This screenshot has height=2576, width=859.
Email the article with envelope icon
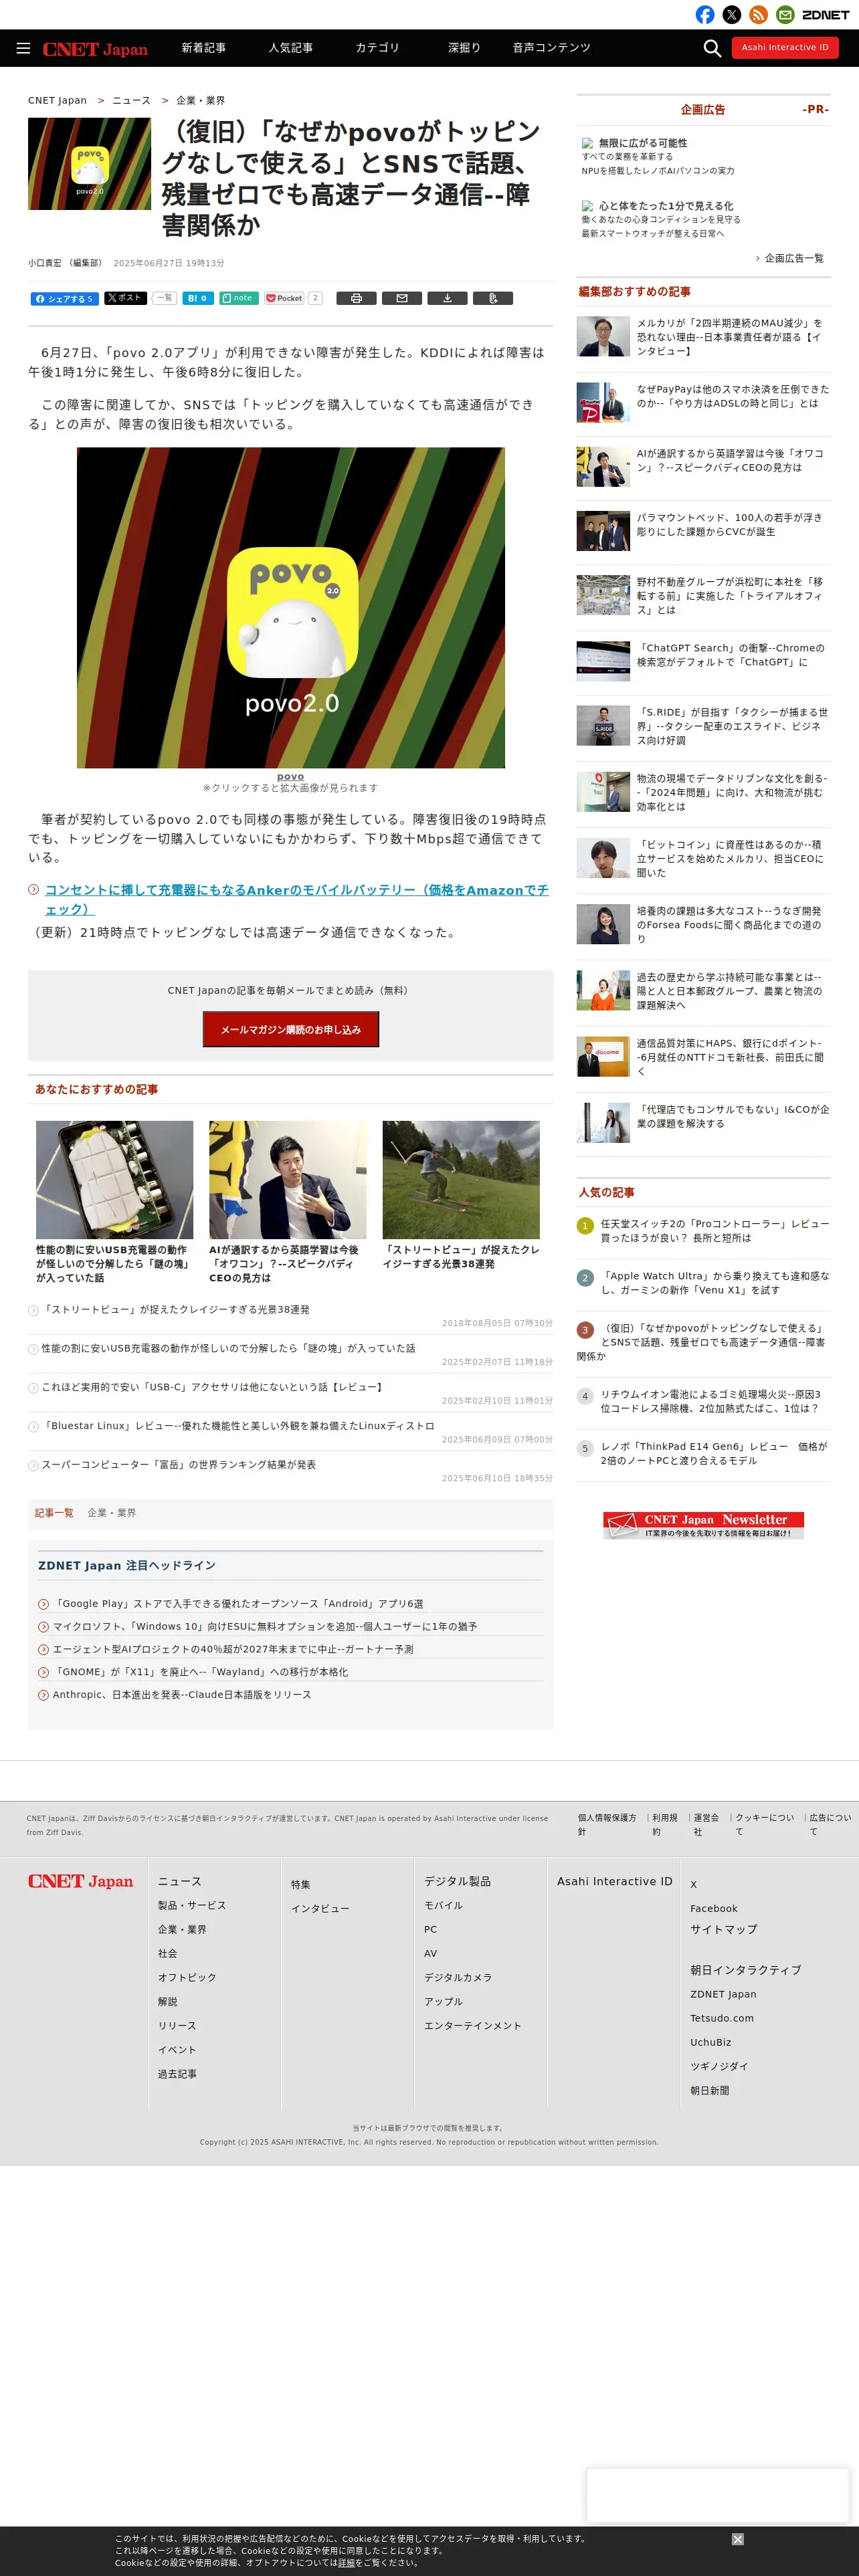coord(402,298)
